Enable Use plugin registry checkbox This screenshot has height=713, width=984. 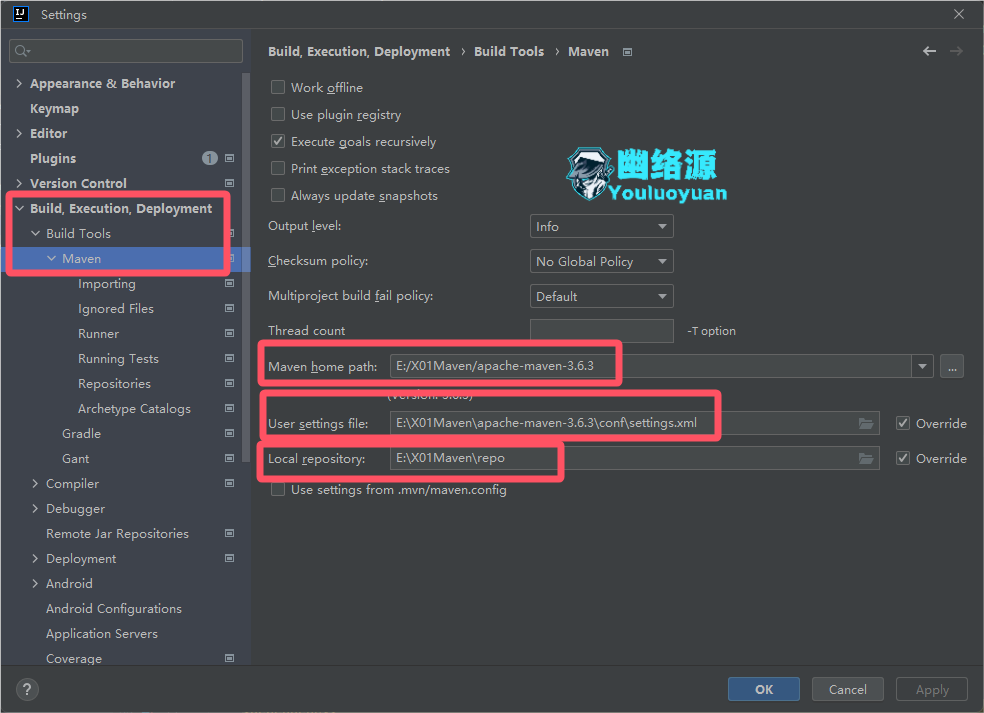277,114
